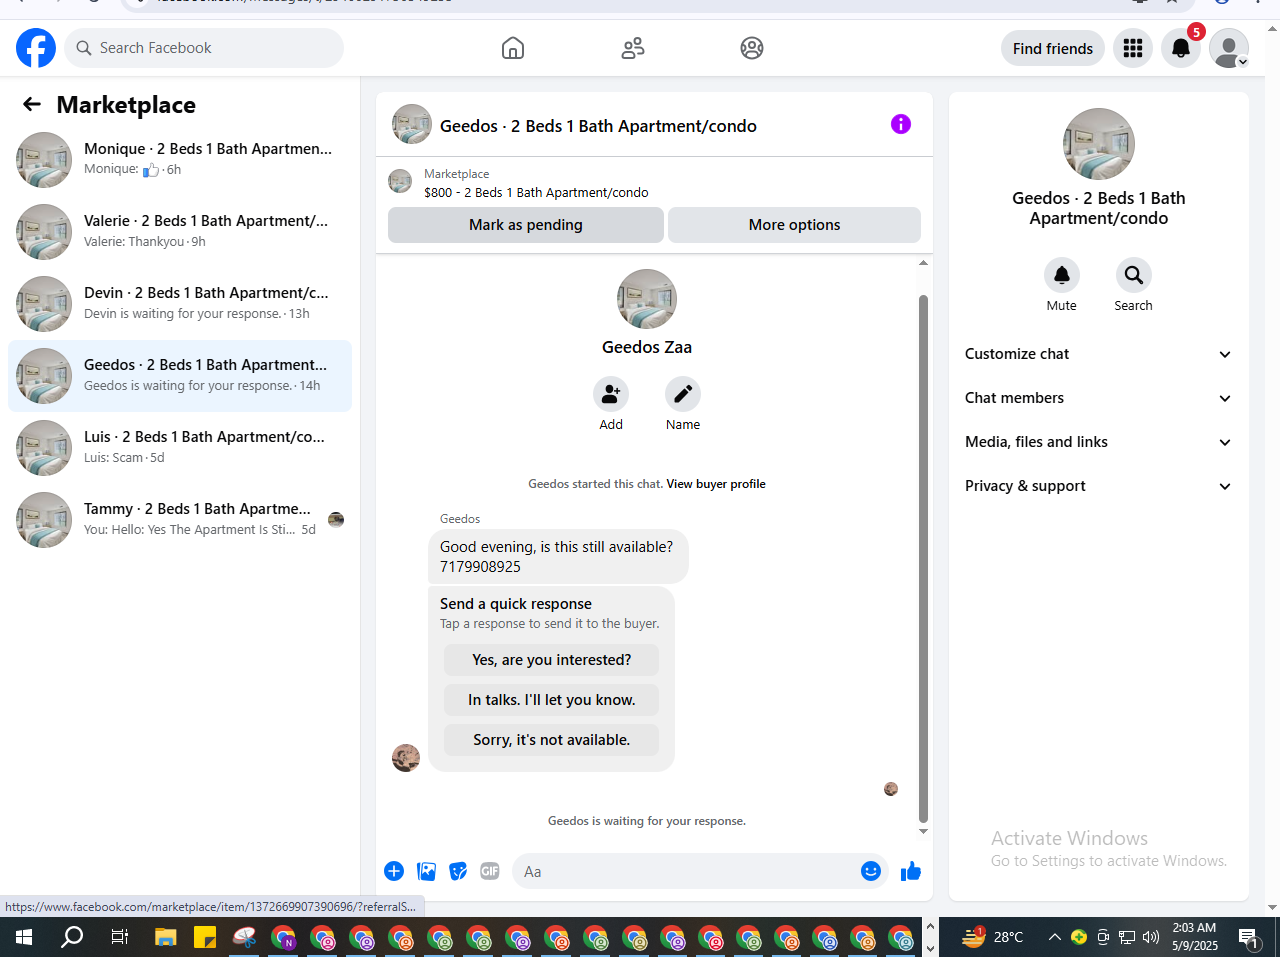Open Windows action center notifications icon

click(x=1248, y=937)
